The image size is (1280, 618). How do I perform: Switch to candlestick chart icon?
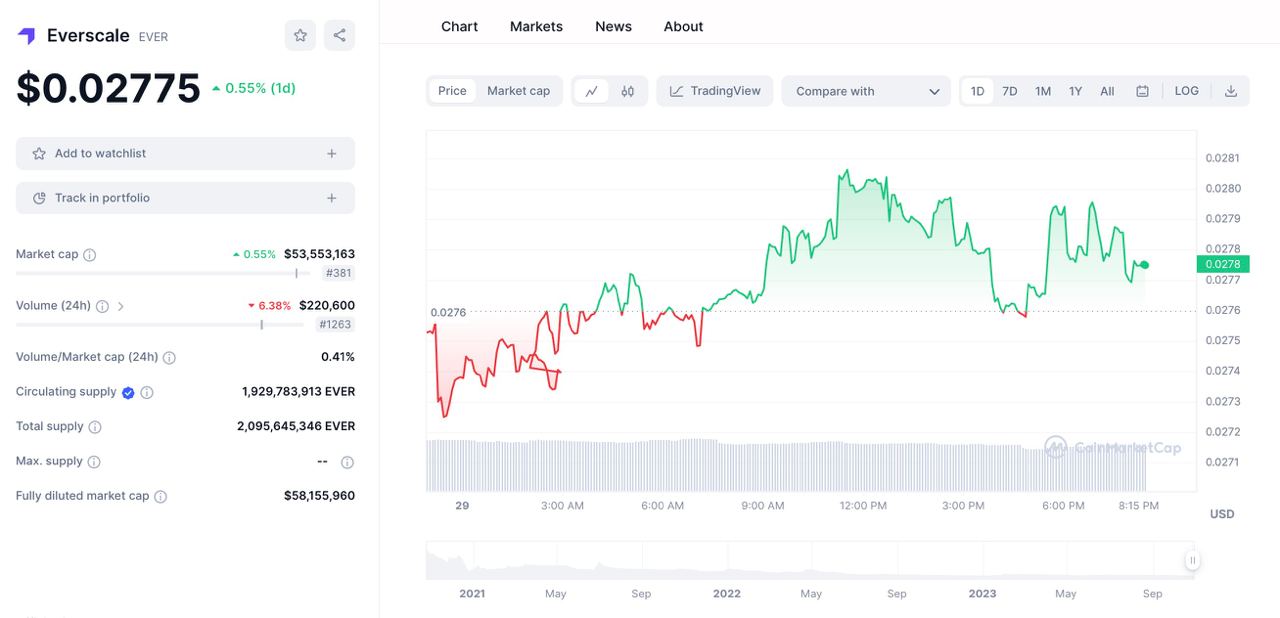[x=628, y=91]
